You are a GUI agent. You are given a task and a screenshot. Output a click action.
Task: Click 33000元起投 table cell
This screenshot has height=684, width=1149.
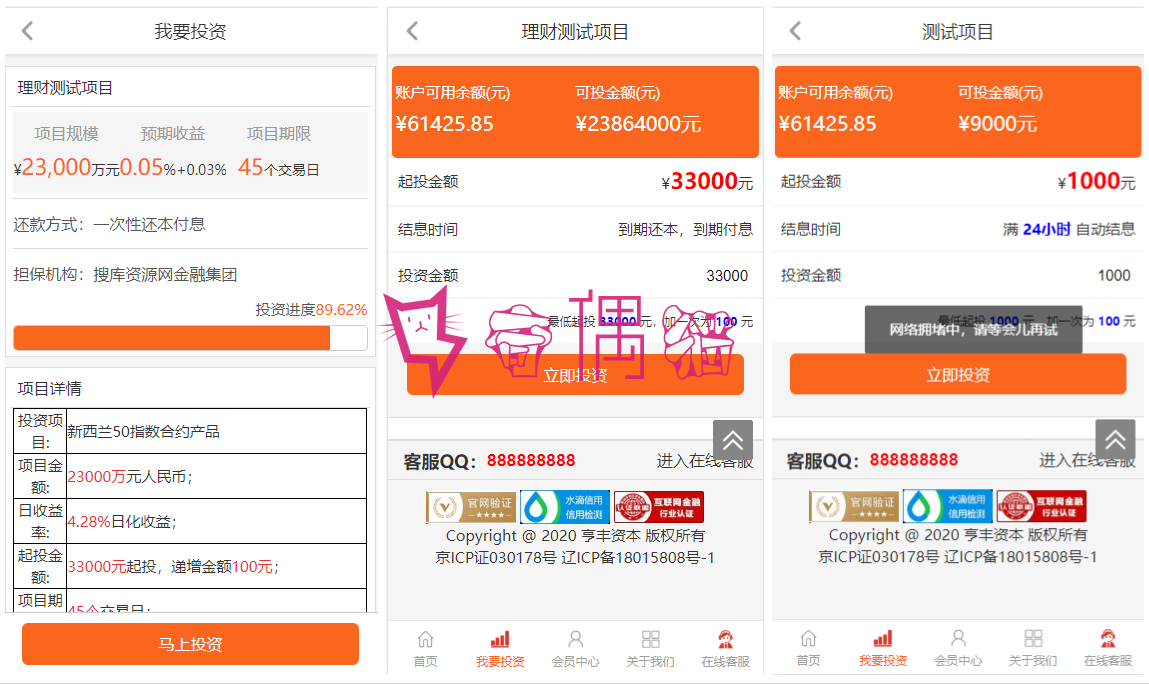[x=216, y=566]
